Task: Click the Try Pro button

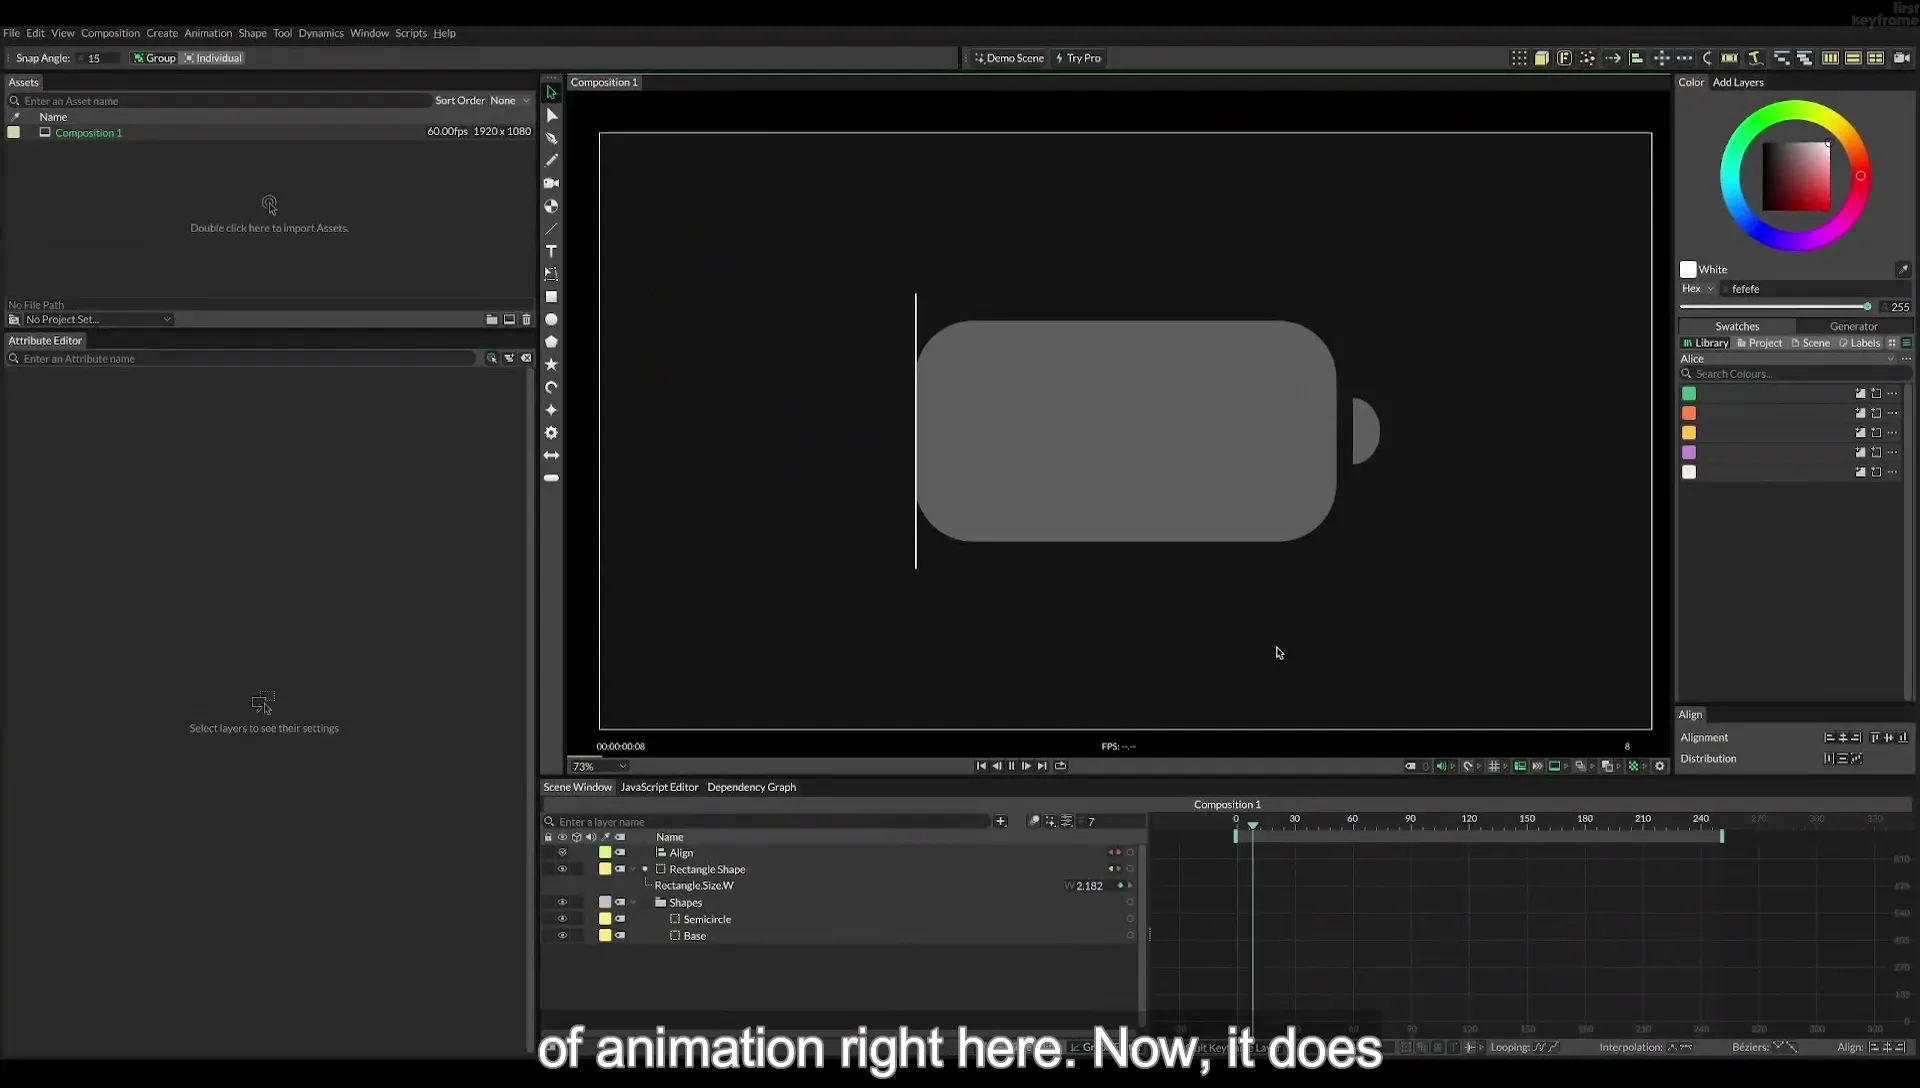Action: [1078, 58]
